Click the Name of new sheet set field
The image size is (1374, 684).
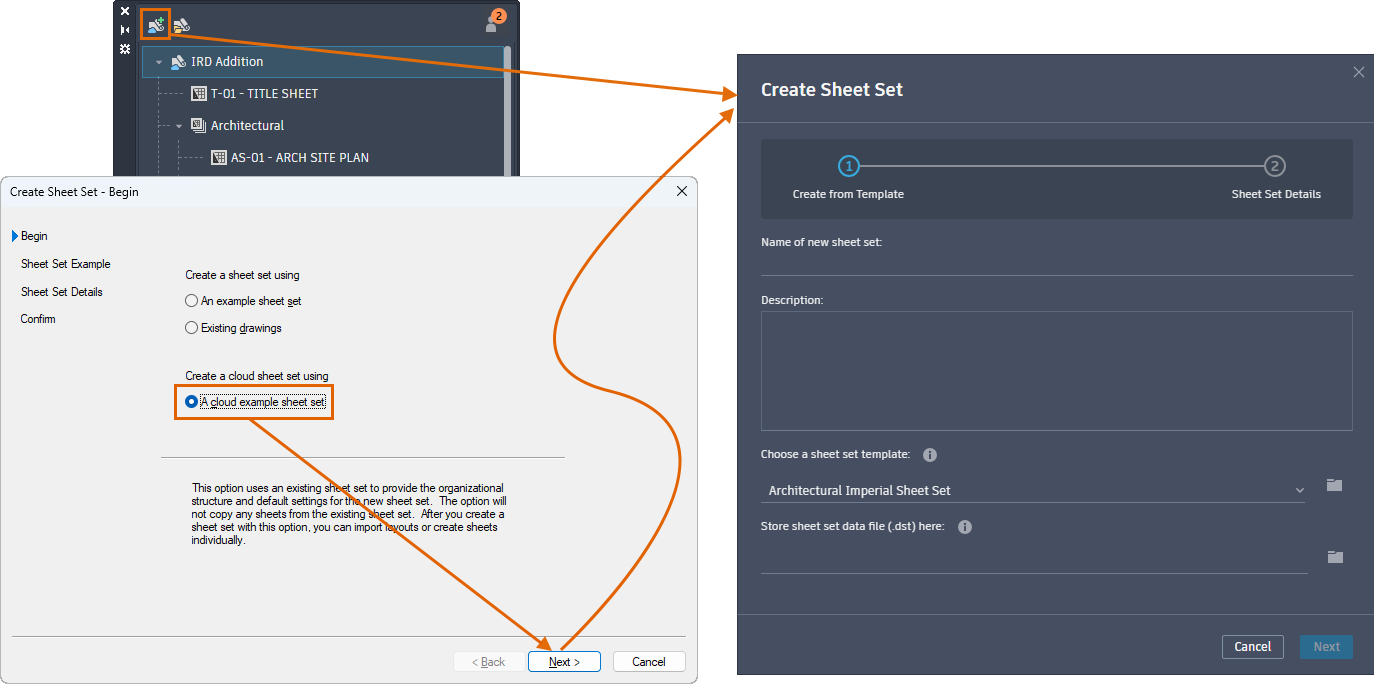coord(1056,264)
